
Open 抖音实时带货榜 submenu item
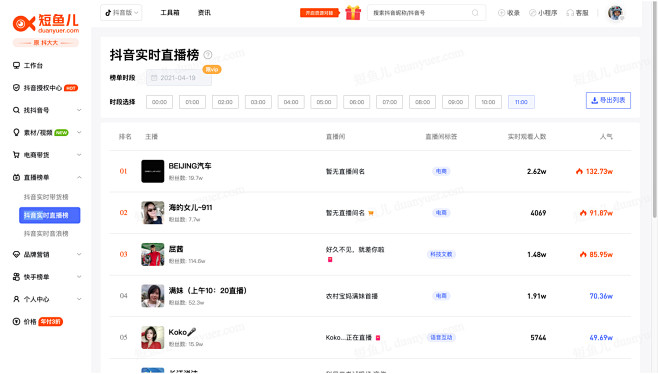pyautogui.click(x=46, y=197)
